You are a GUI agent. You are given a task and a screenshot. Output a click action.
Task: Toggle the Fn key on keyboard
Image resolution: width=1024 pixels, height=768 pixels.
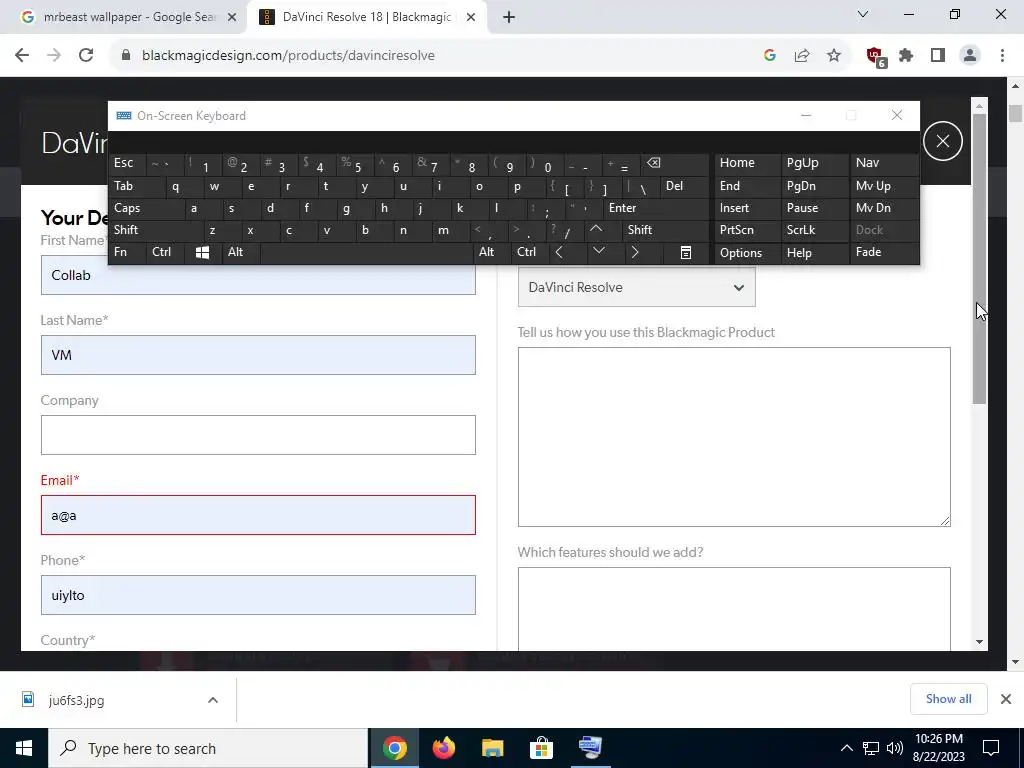click(x=127, y=252)
